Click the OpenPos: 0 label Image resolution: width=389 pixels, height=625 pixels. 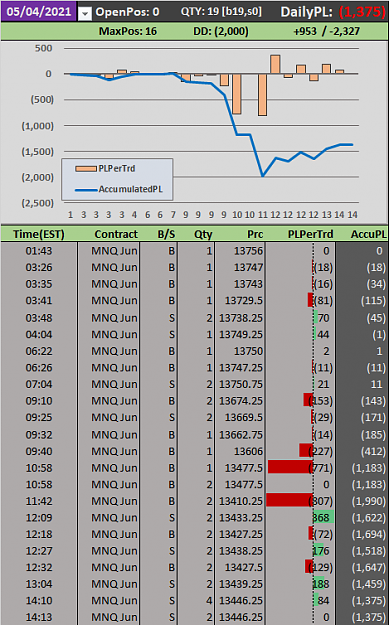coord(127,12)
